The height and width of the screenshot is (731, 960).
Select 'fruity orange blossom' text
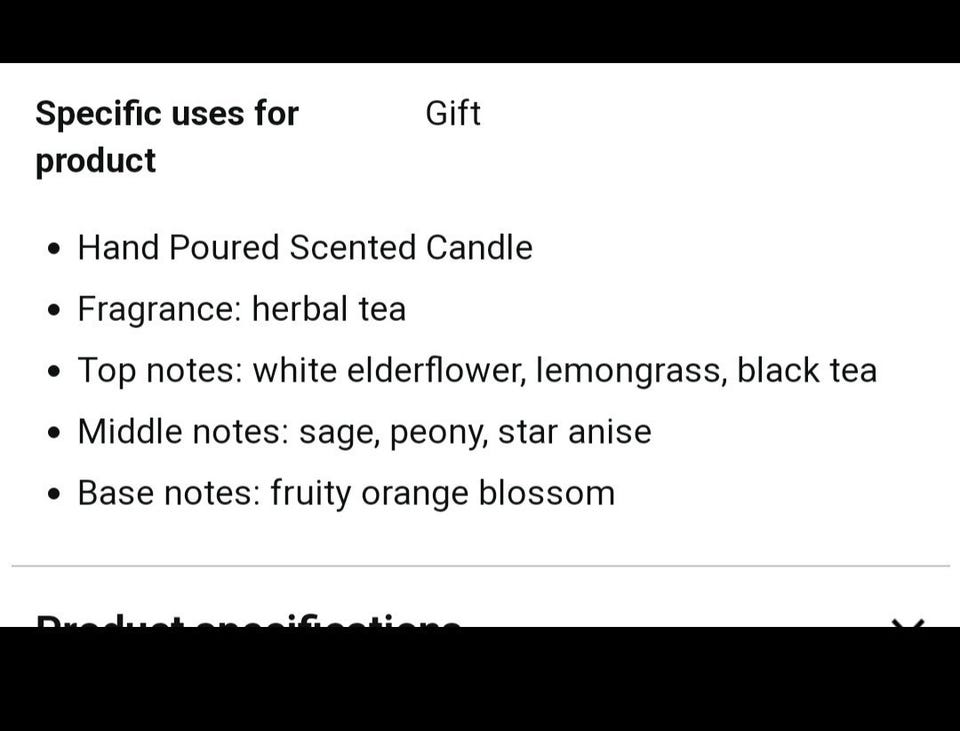point(442,494)
